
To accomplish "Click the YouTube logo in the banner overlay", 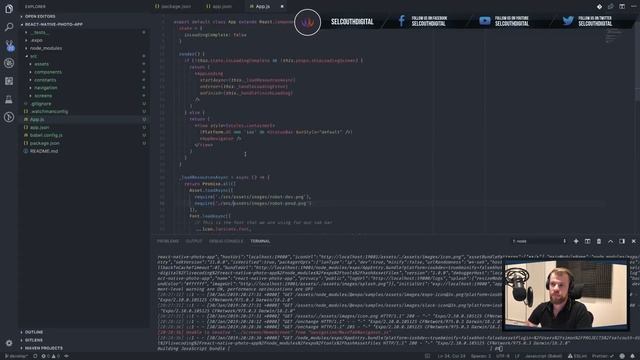I will [484, 20].
